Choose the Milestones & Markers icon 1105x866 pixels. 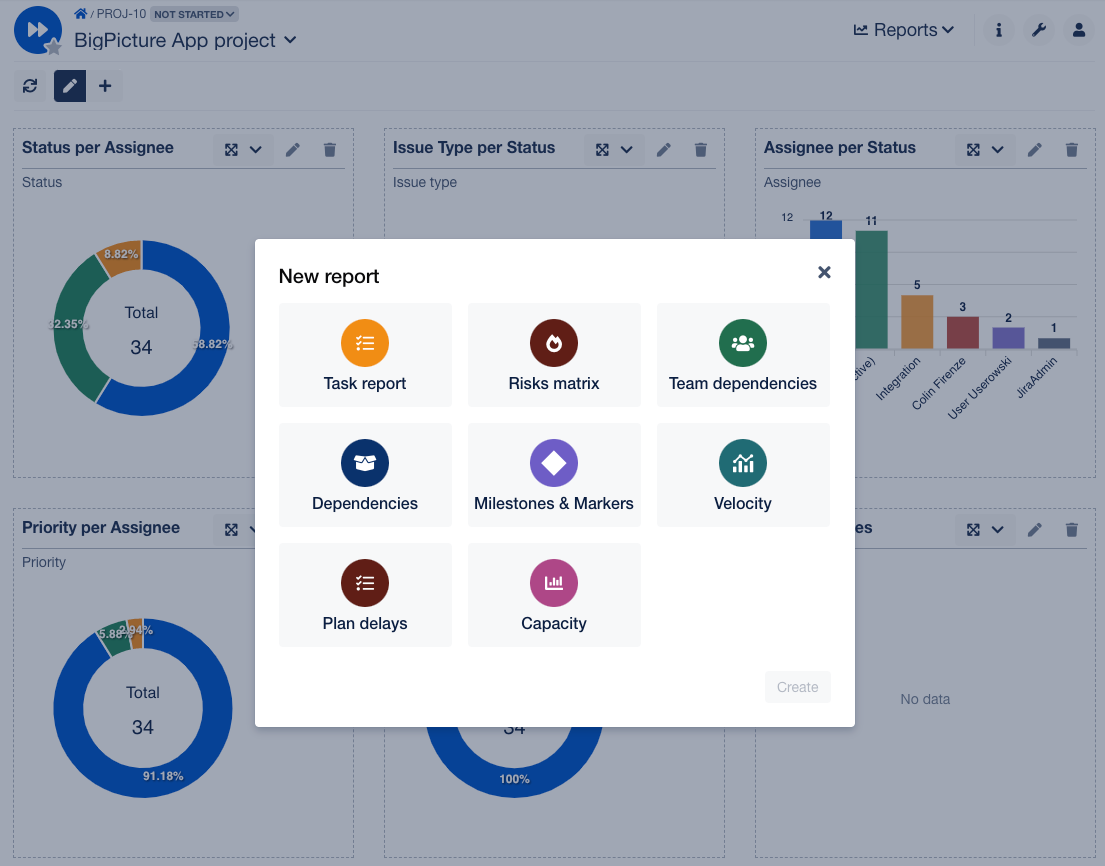click(x=554, y=463)
